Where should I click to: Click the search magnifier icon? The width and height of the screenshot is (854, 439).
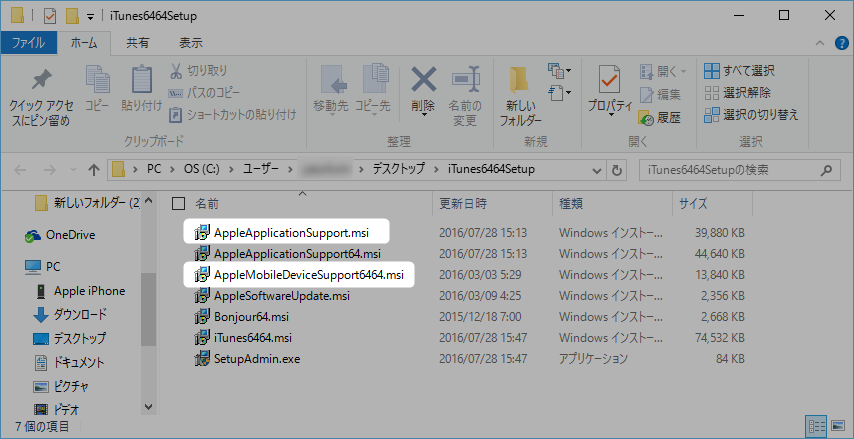826,170
